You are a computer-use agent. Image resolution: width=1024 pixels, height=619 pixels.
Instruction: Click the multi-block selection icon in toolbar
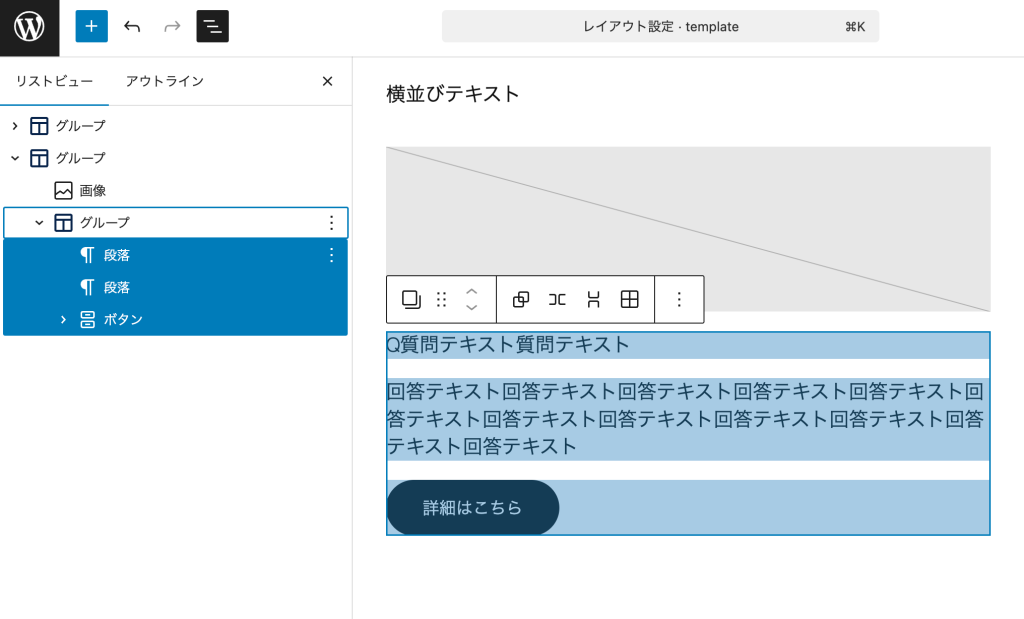point(411,299)
